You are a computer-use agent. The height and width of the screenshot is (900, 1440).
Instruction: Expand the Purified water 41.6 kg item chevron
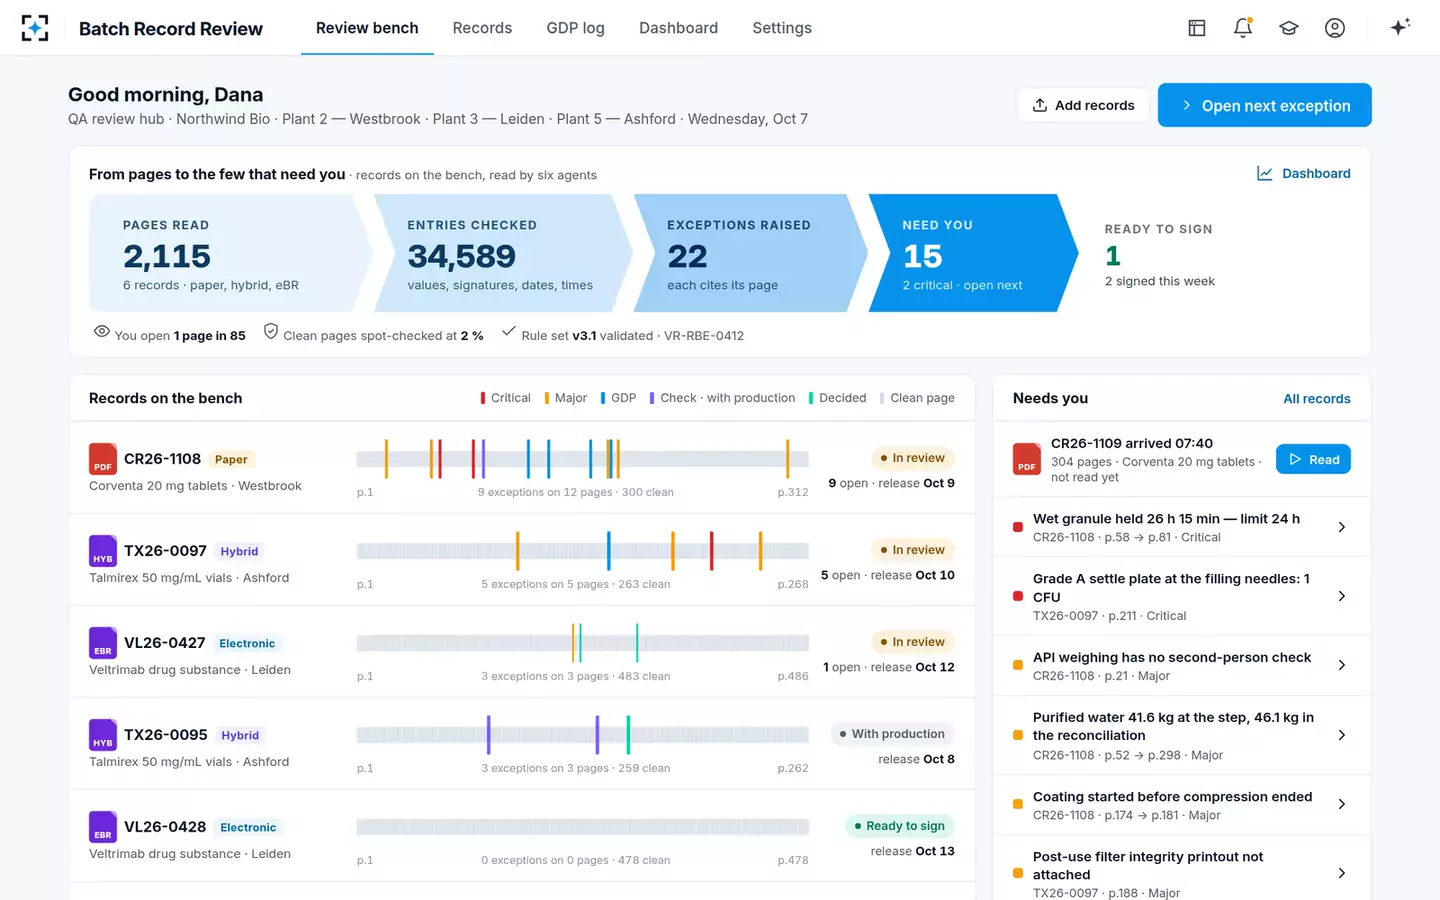1342,735
